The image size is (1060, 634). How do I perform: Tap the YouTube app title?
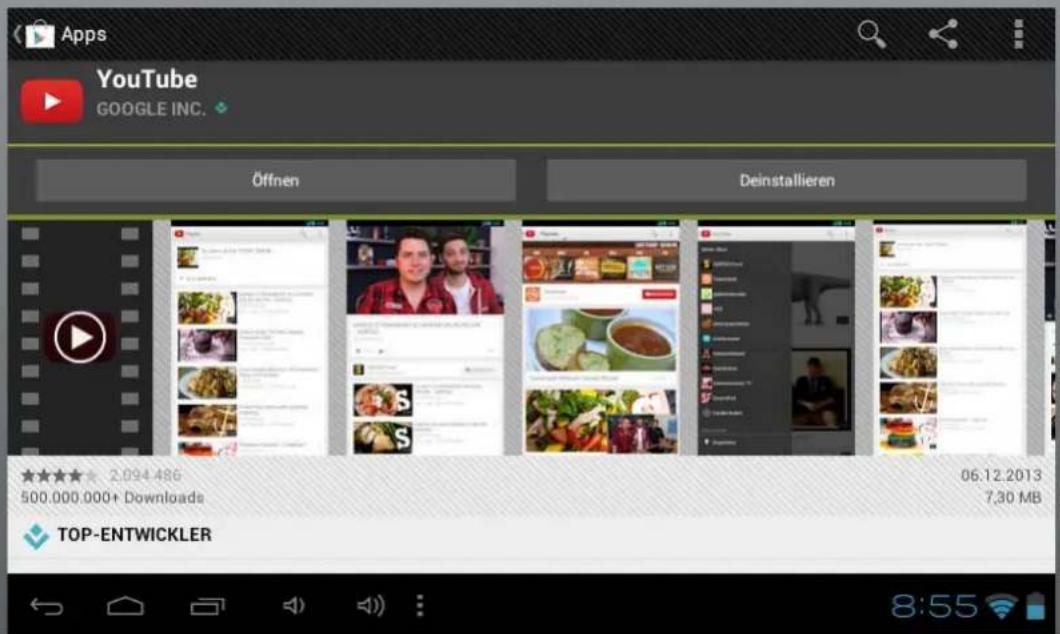click(147, 79)
